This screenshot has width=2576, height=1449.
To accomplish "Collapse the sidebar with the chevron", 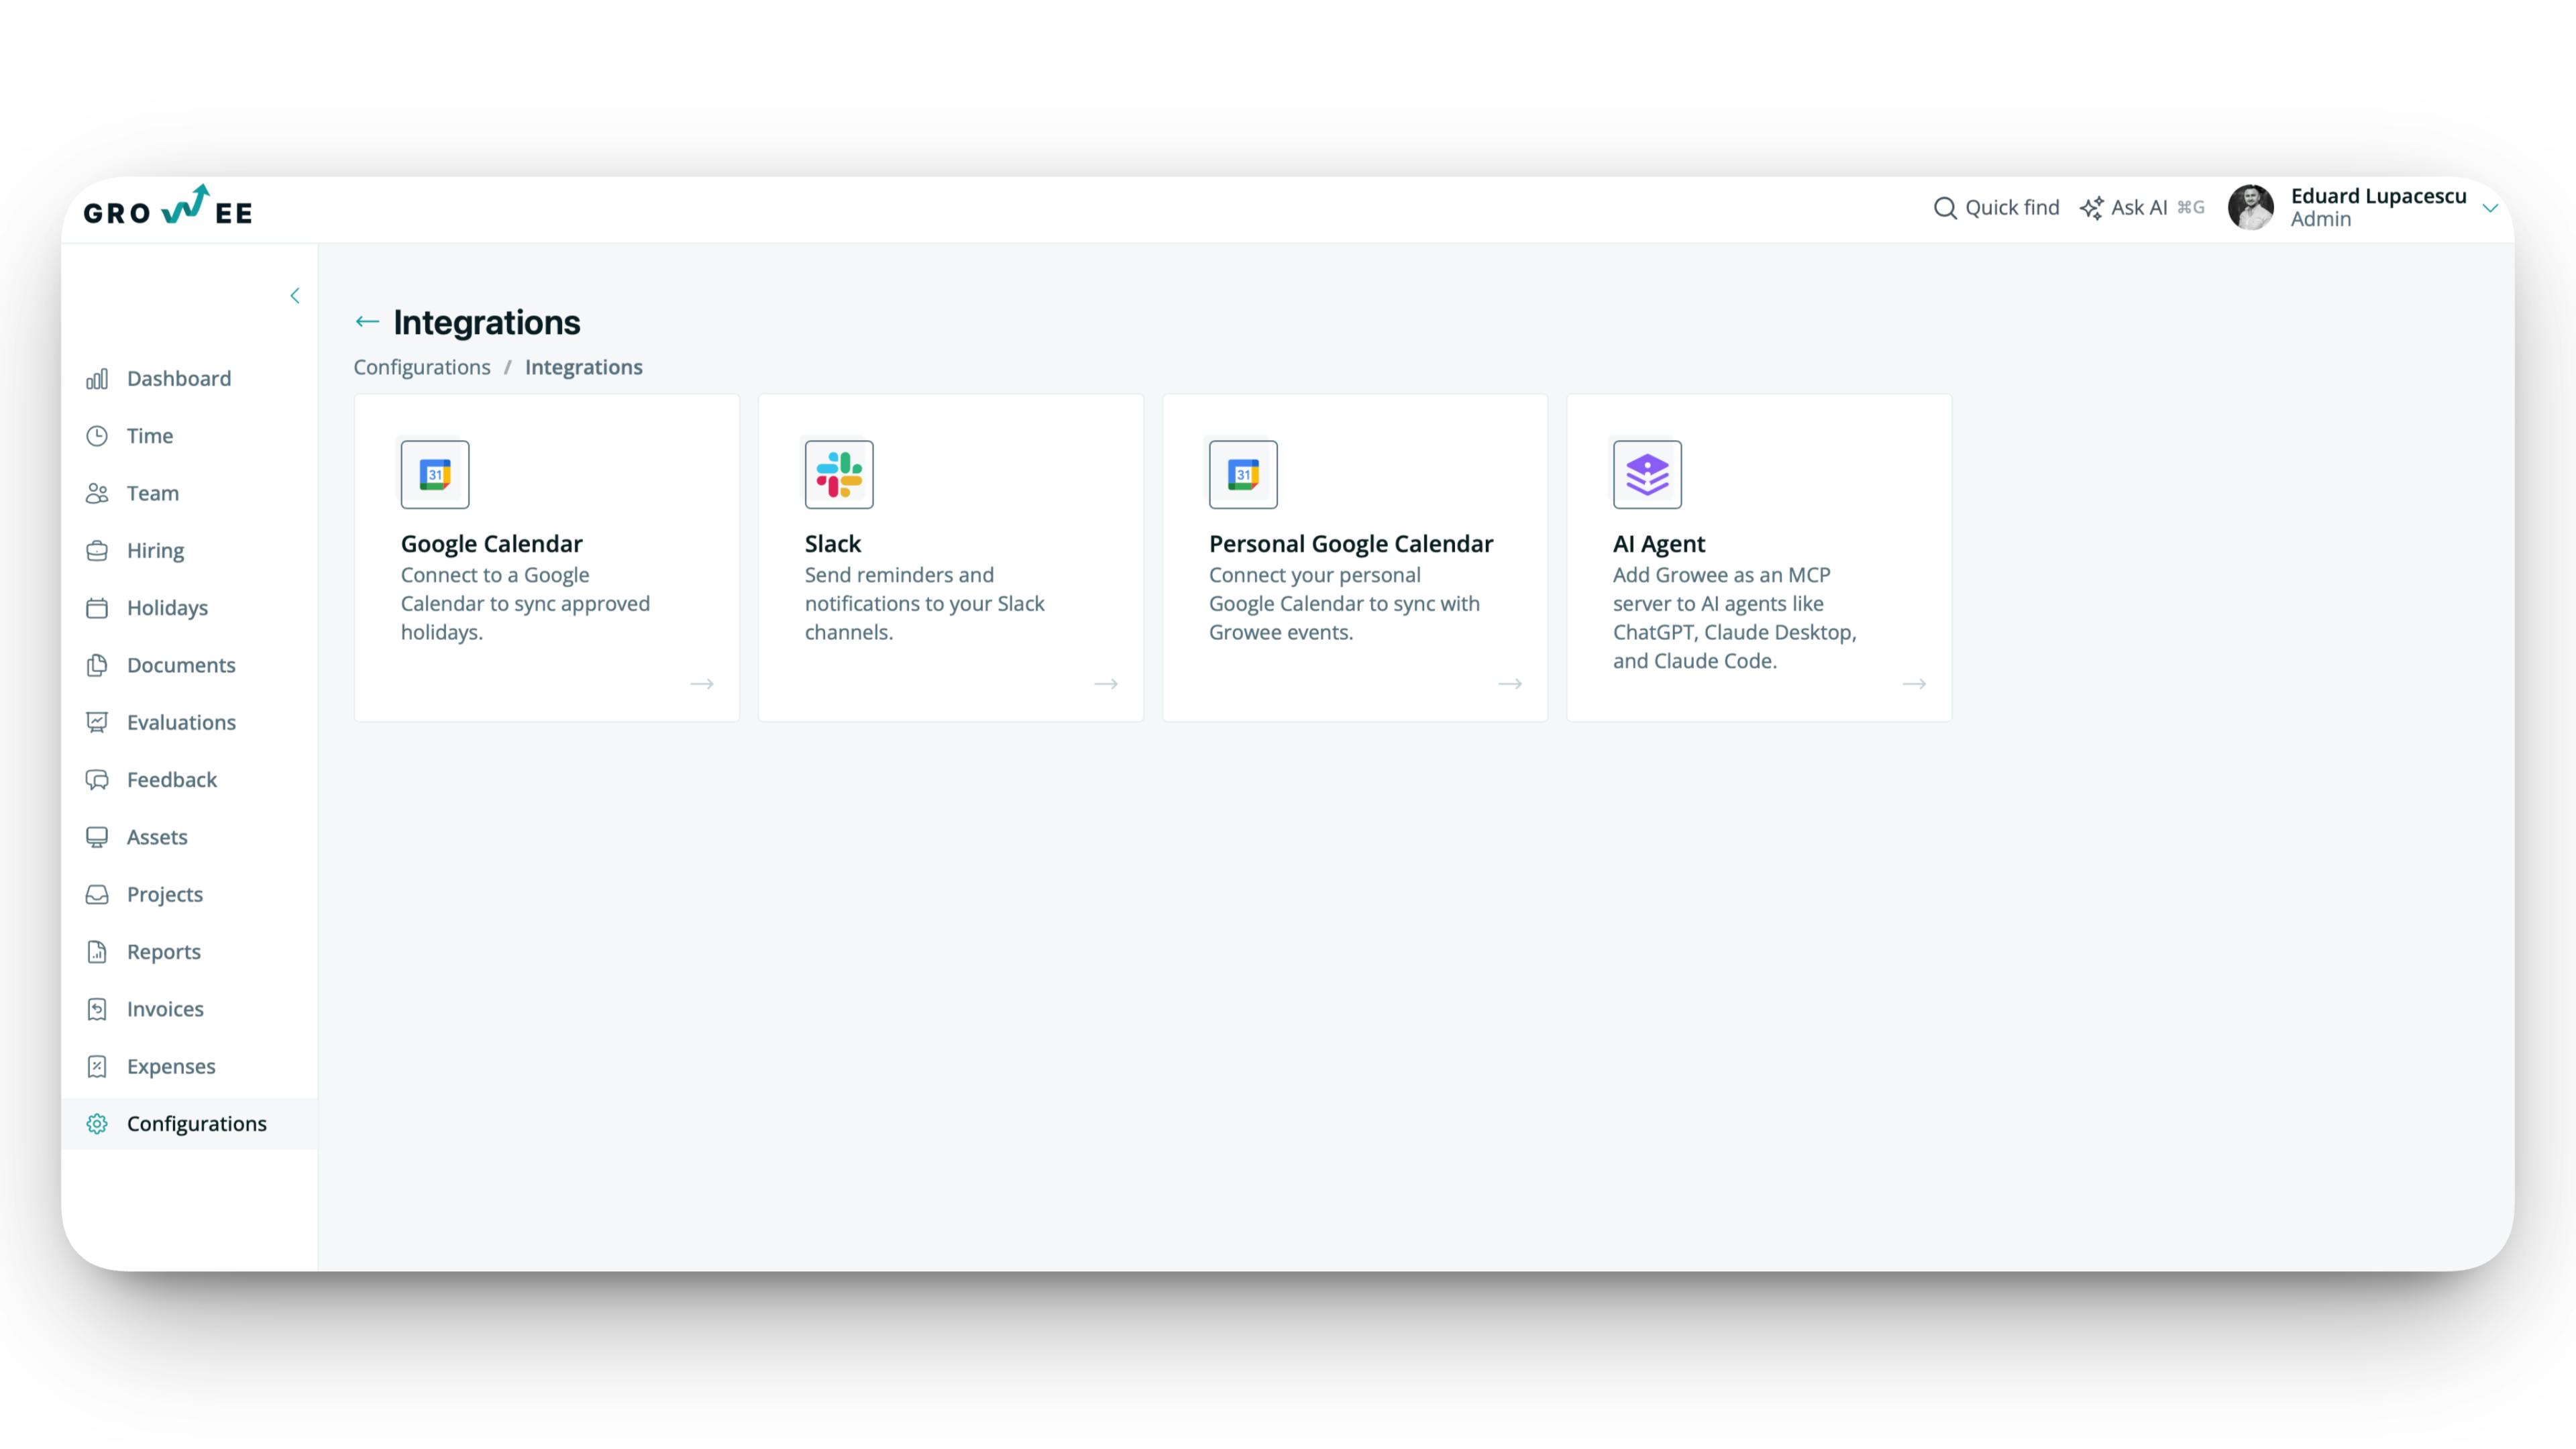I will point(295,295).
